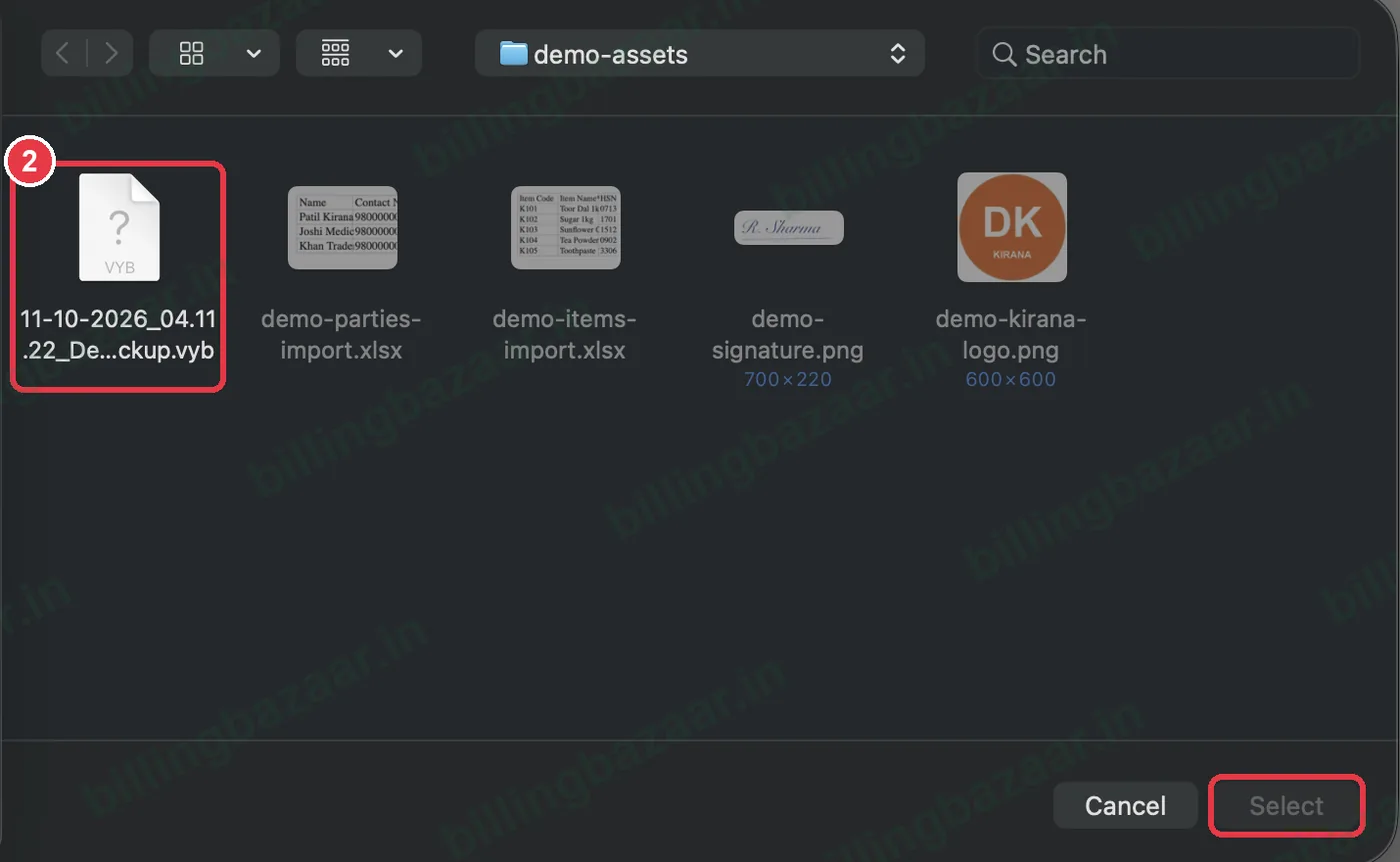This screenshot has height=862, width=1400.
Task: Go forward with the right chevron arrow
Action: pos(111,53)
